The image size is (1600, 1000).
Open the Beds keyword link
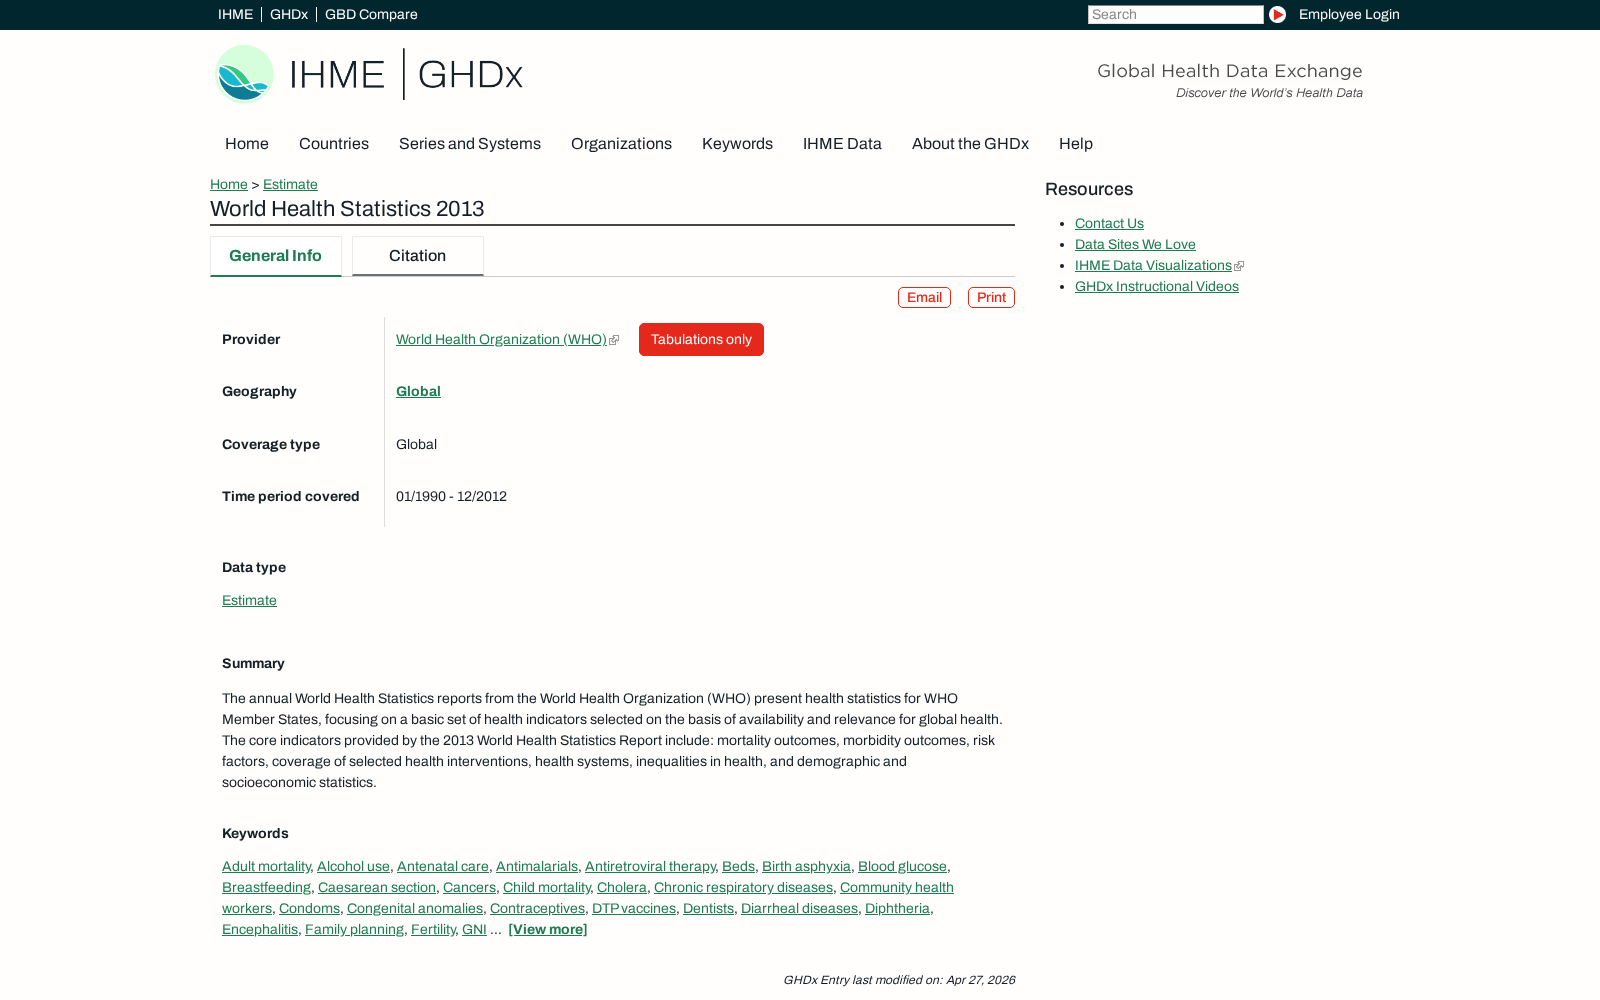738,867
